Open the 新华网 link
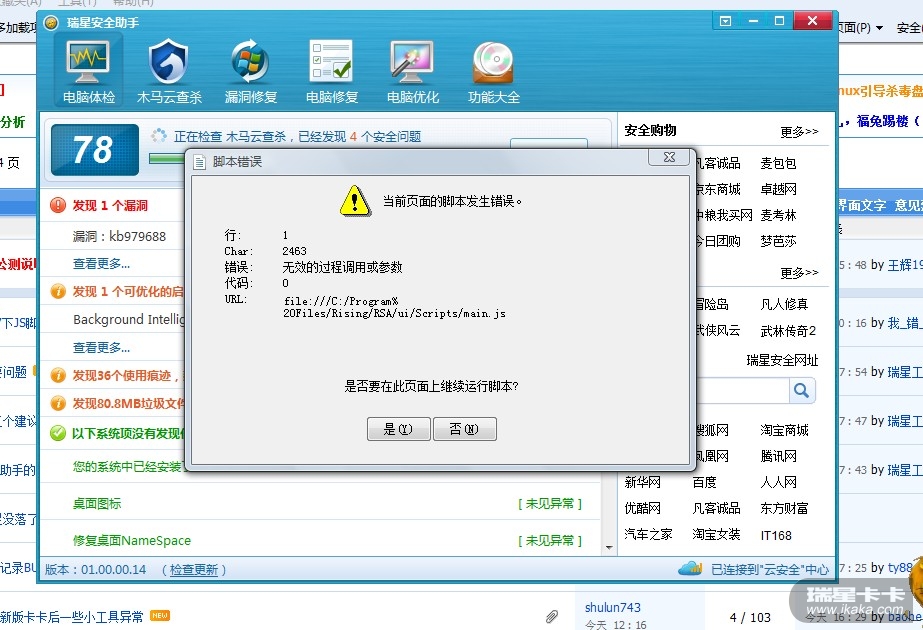Screen dimensions: 923x630 coord(642,482)
